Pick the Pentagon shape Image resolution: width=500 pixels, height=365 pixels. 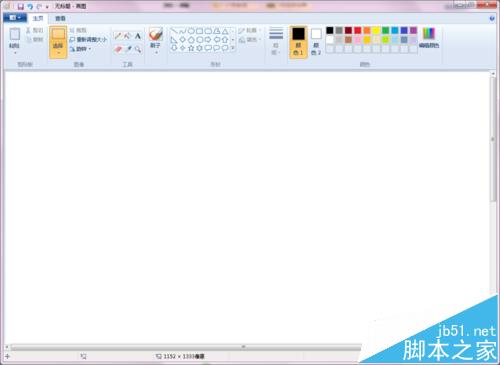click(191, 40)
